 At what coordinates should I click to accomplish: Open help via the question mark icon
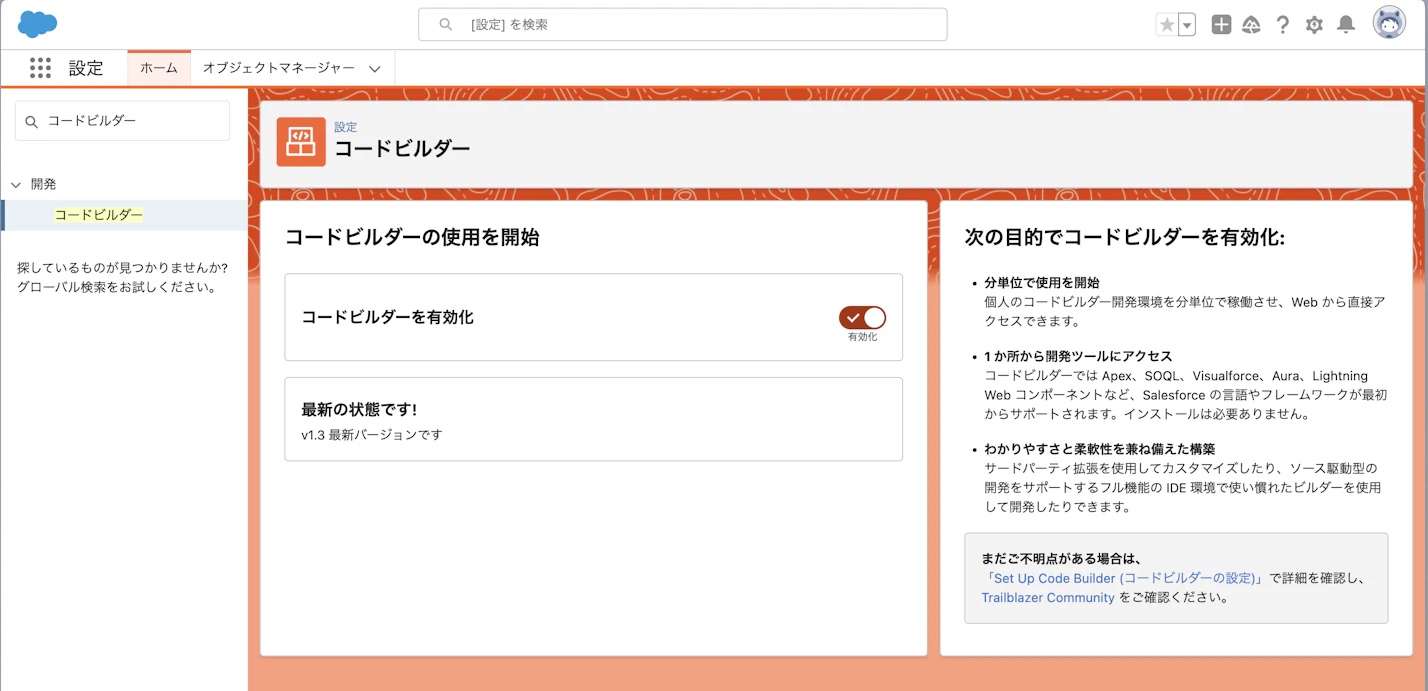1283,24
